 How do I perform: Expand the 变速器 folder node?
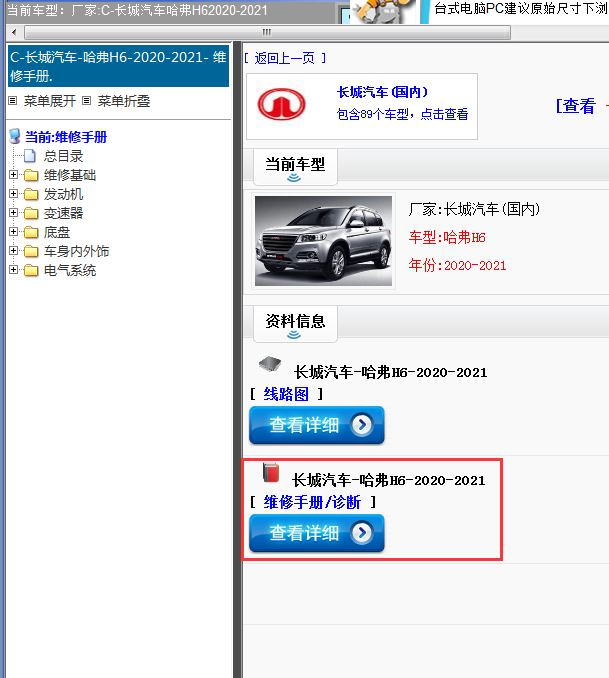pyautogui.click(x=13, y=213)
